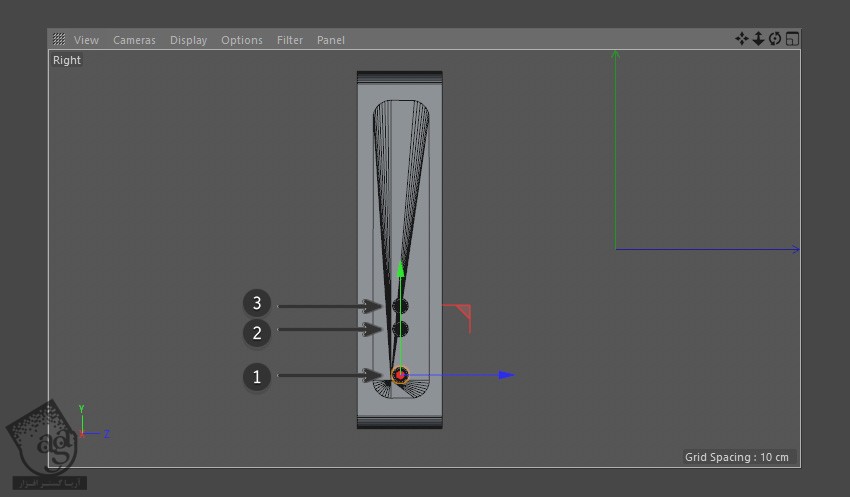Viewport: 850px width, 497px height.
Task: Click the viewport move camera icon
Action: 742,39
